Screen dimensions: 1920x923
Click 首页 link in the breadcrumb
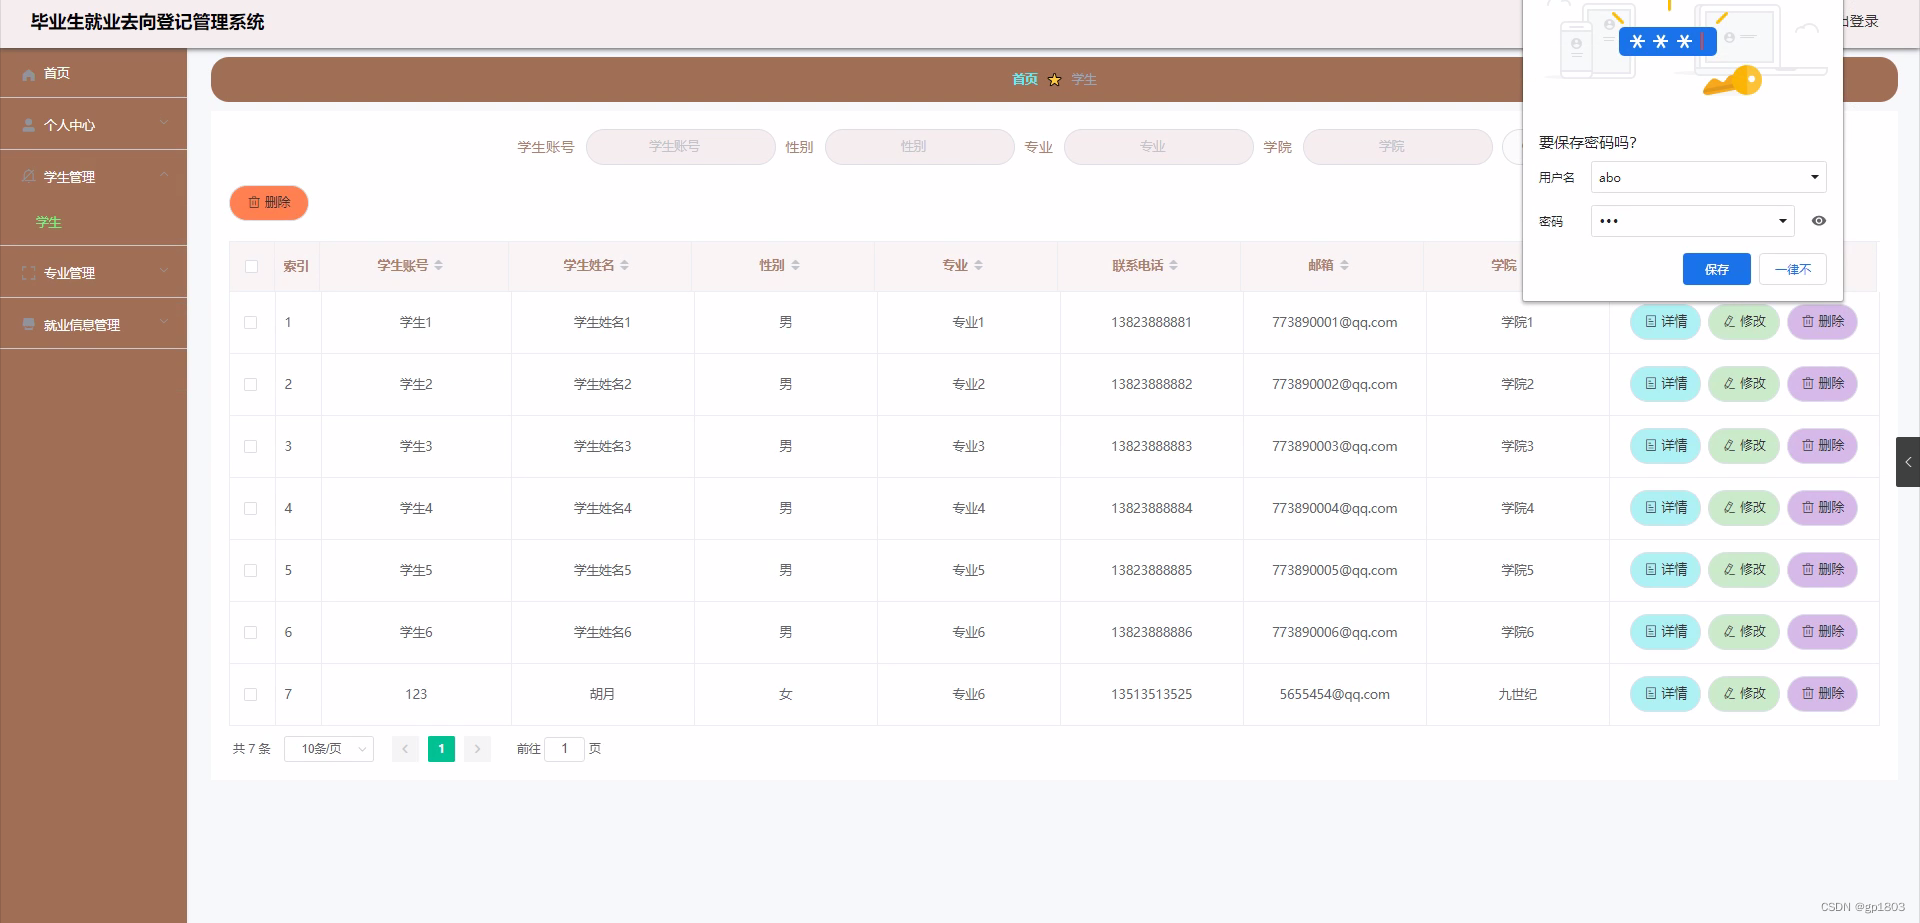click(1024, 79)
